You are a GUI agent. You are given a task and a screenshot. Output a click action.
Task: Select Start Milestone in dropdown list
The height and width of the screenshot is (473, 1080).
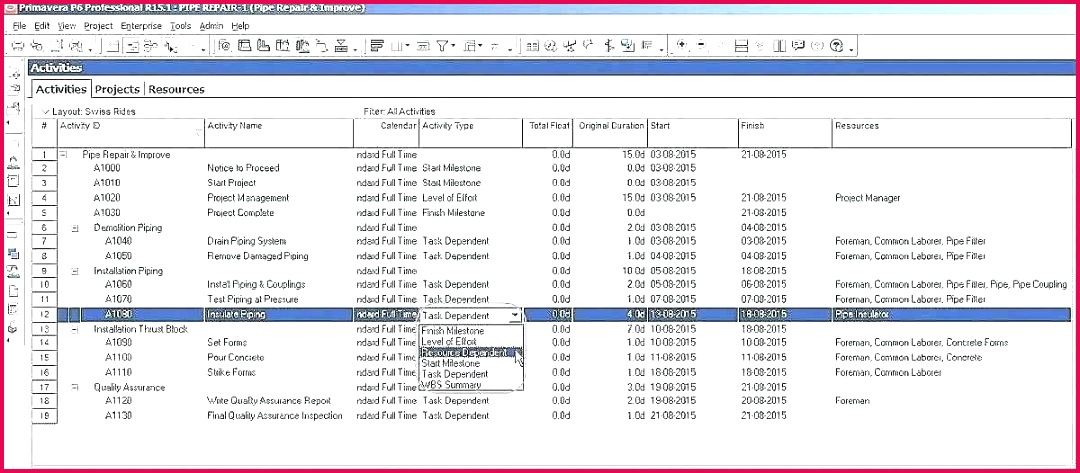pos(471,363)
